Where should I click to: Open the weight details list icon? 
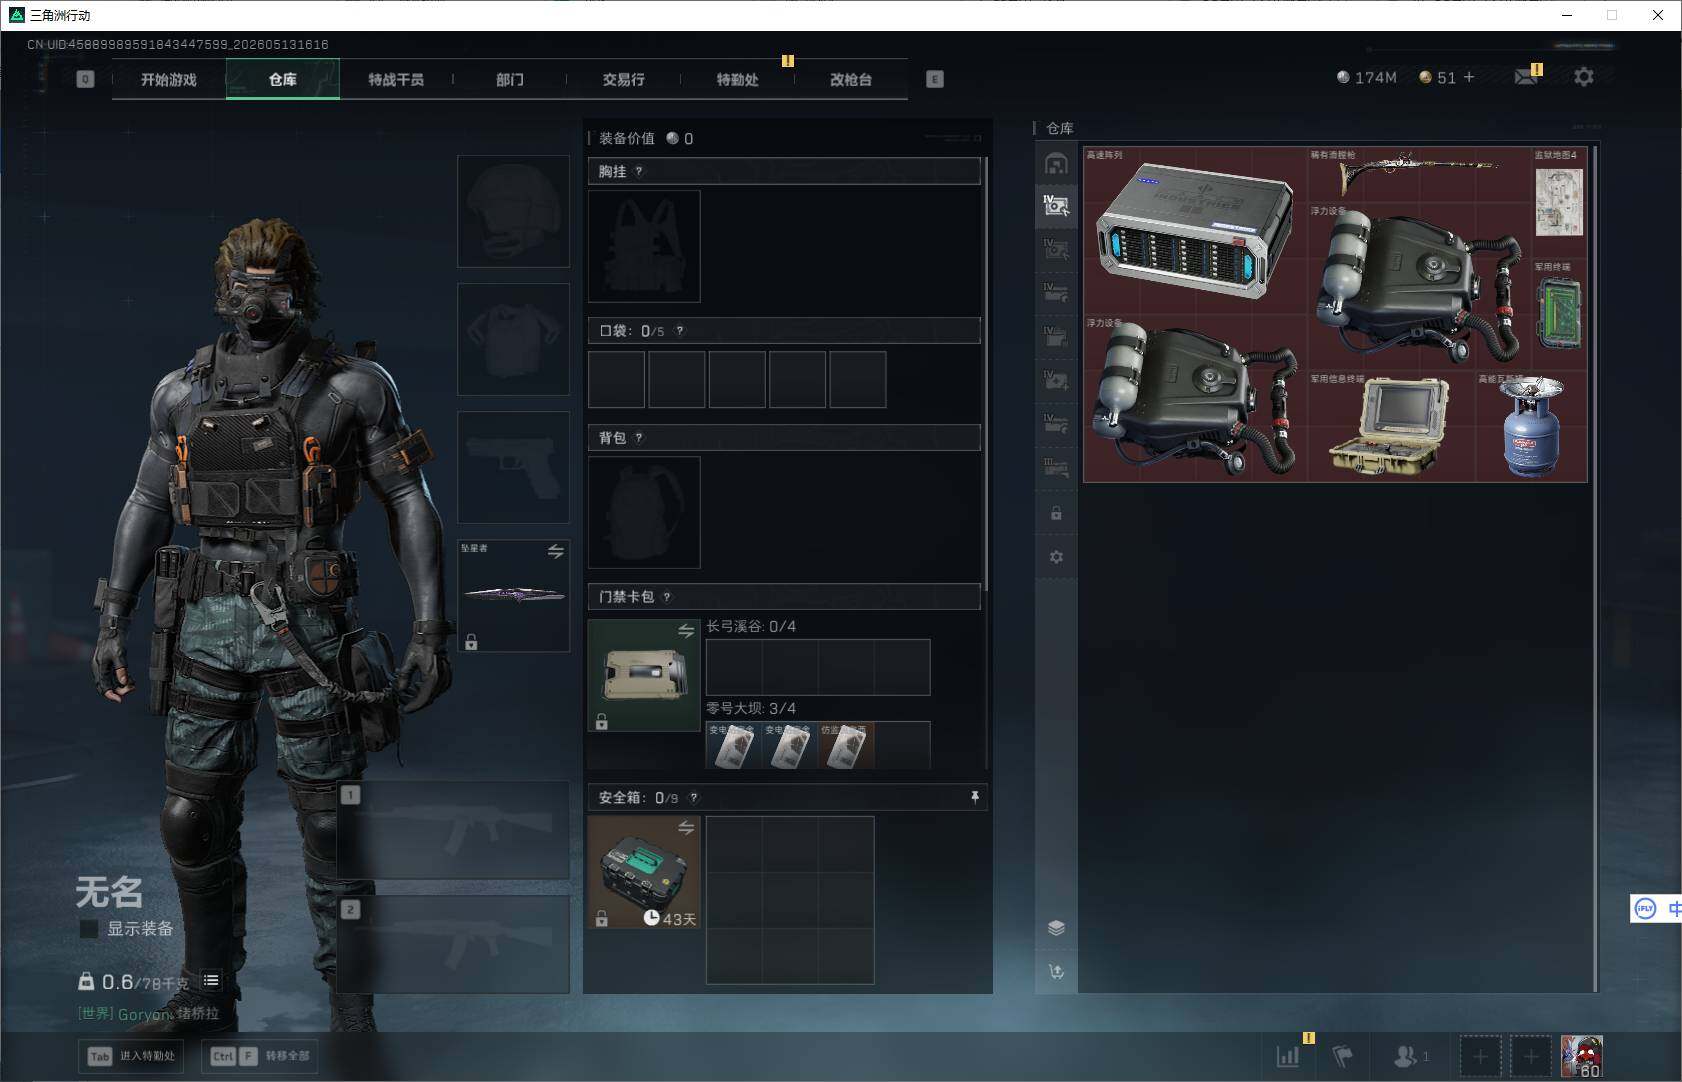click(x=211, y=980)
